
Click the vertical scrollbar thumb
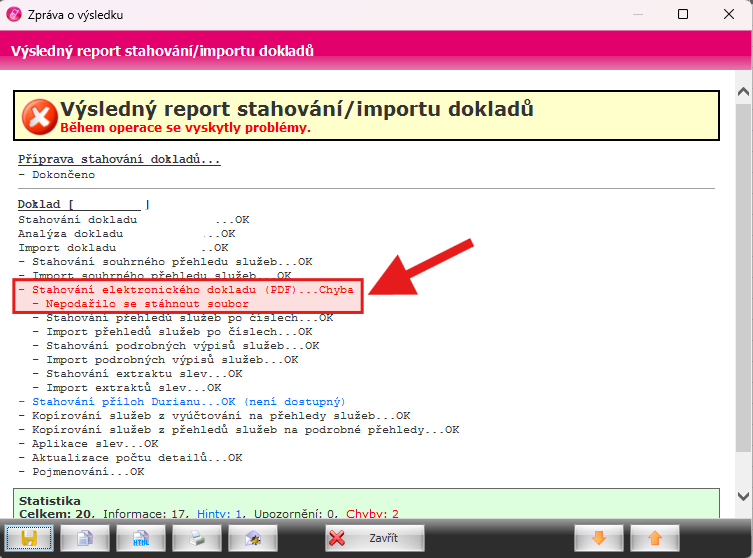[x=743, y=280]
